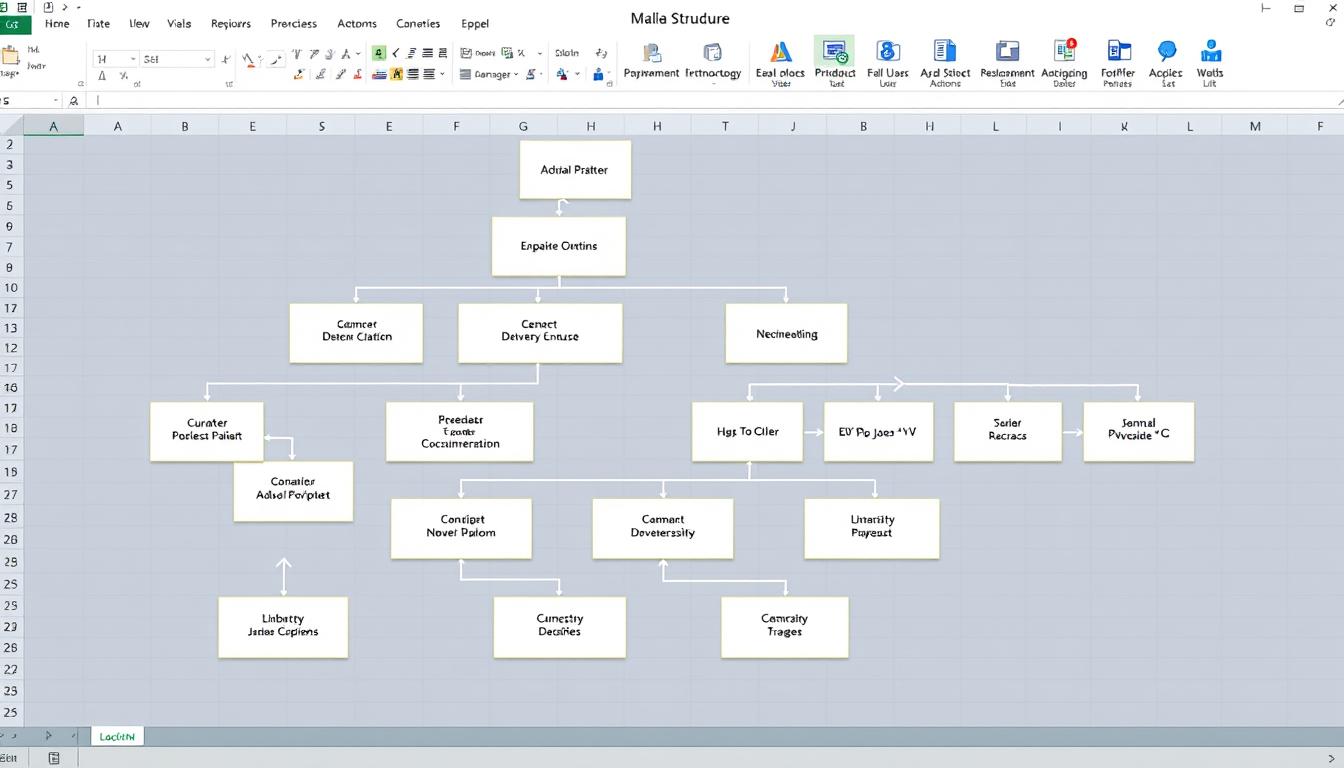Image resolution: width=1344 pixels, height=768 pixels.
Task: Select the highlighted column A header
Action: pos(53,126)
